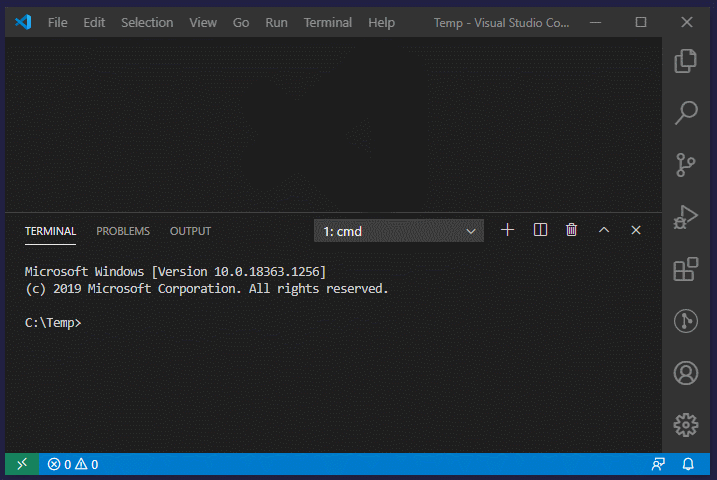Screen dimensions: 717x480
Task: Split the terminal pane
Action: [540, 230]
